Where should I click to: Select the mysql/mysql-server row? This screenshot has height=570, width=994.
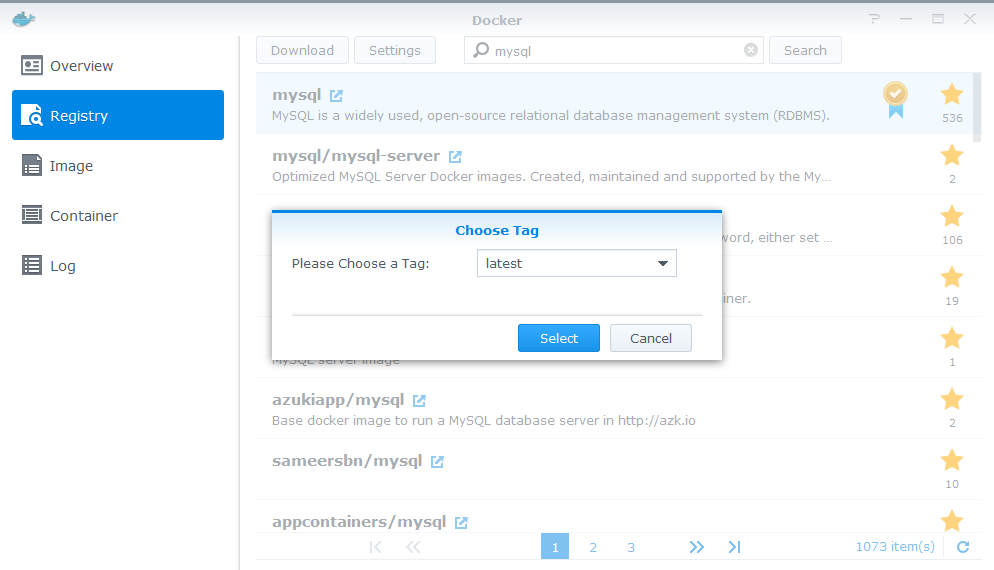615,164
